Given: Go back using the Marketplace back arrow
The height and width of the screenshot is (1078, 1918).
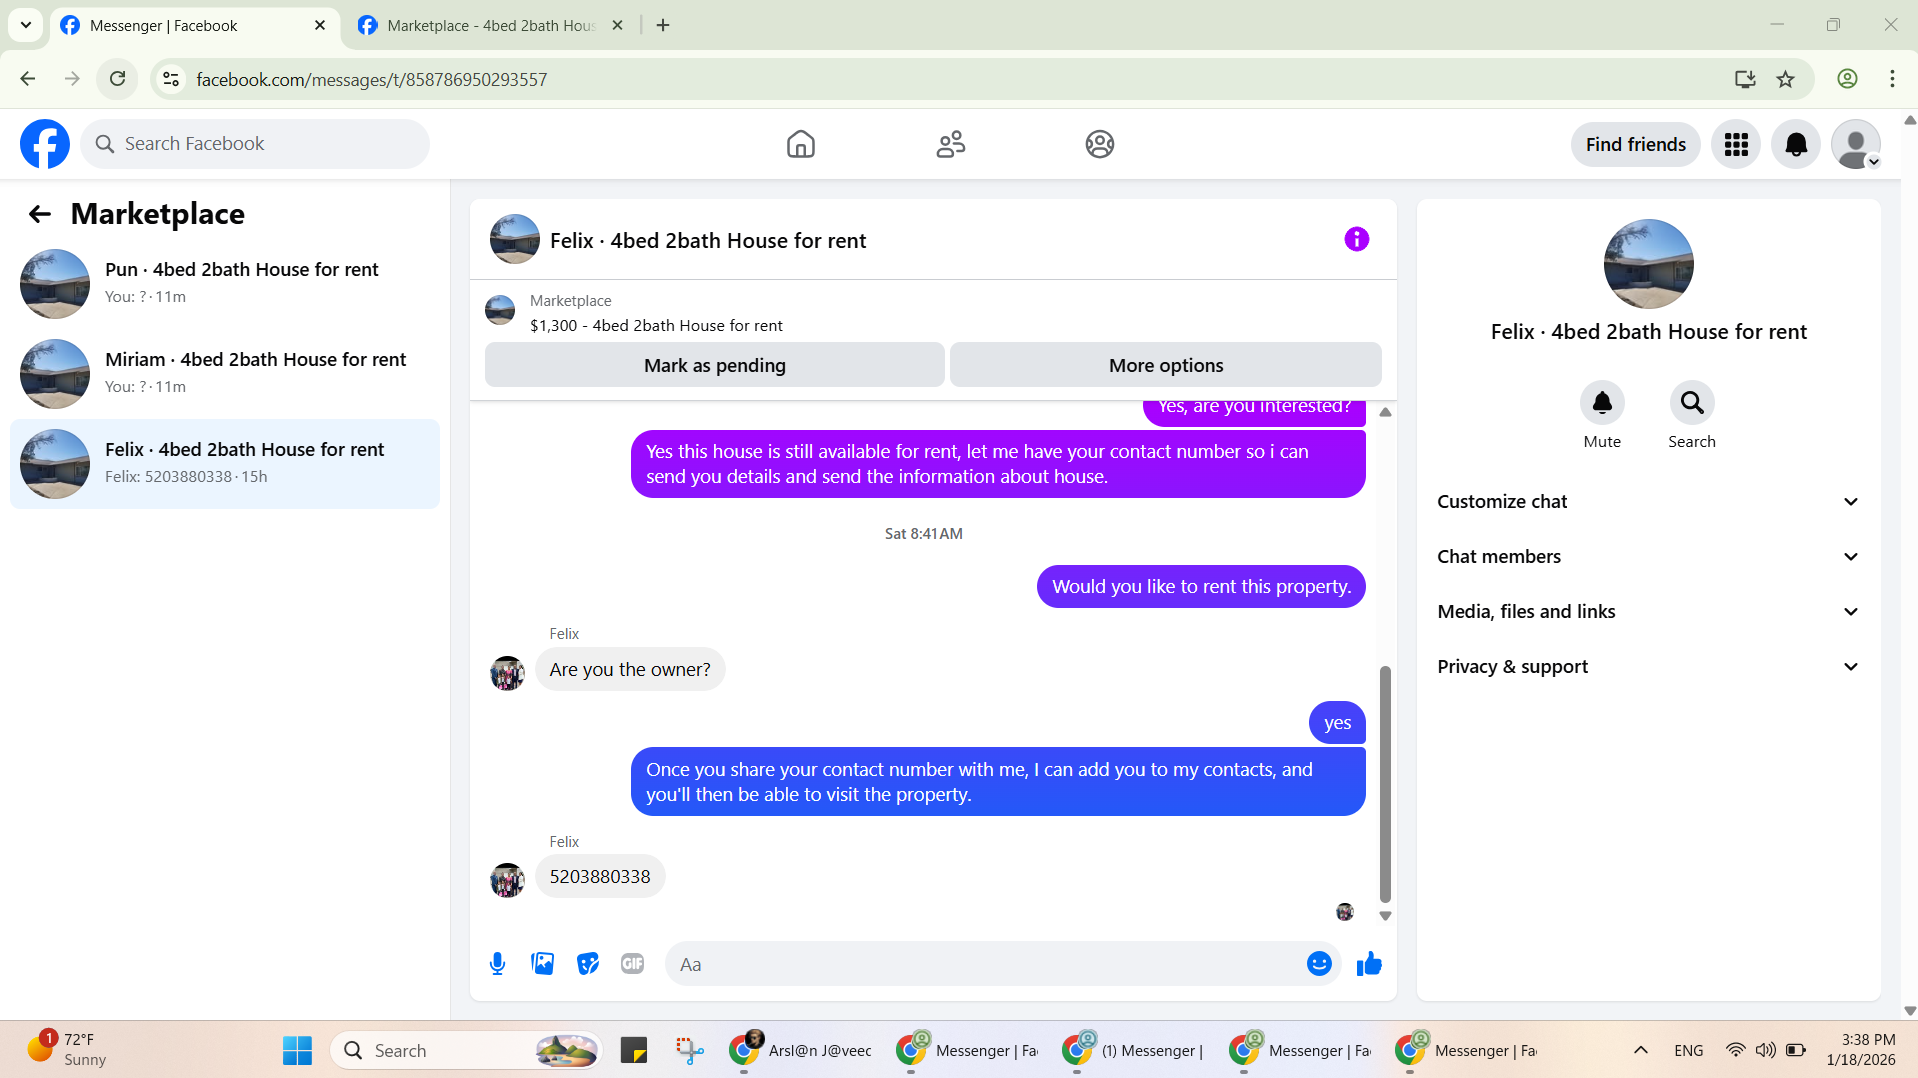Looking at the screenshot, I should pyautogui.click(x=39, y=214).
